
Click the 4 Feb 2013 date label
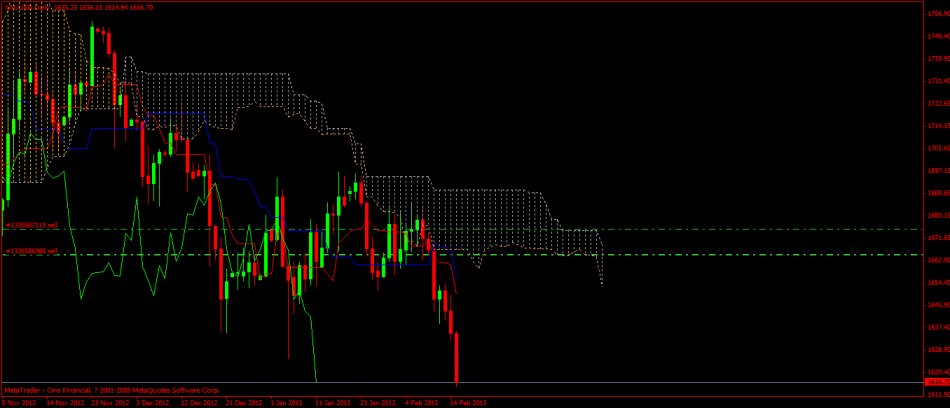click(x=423, y=403)
